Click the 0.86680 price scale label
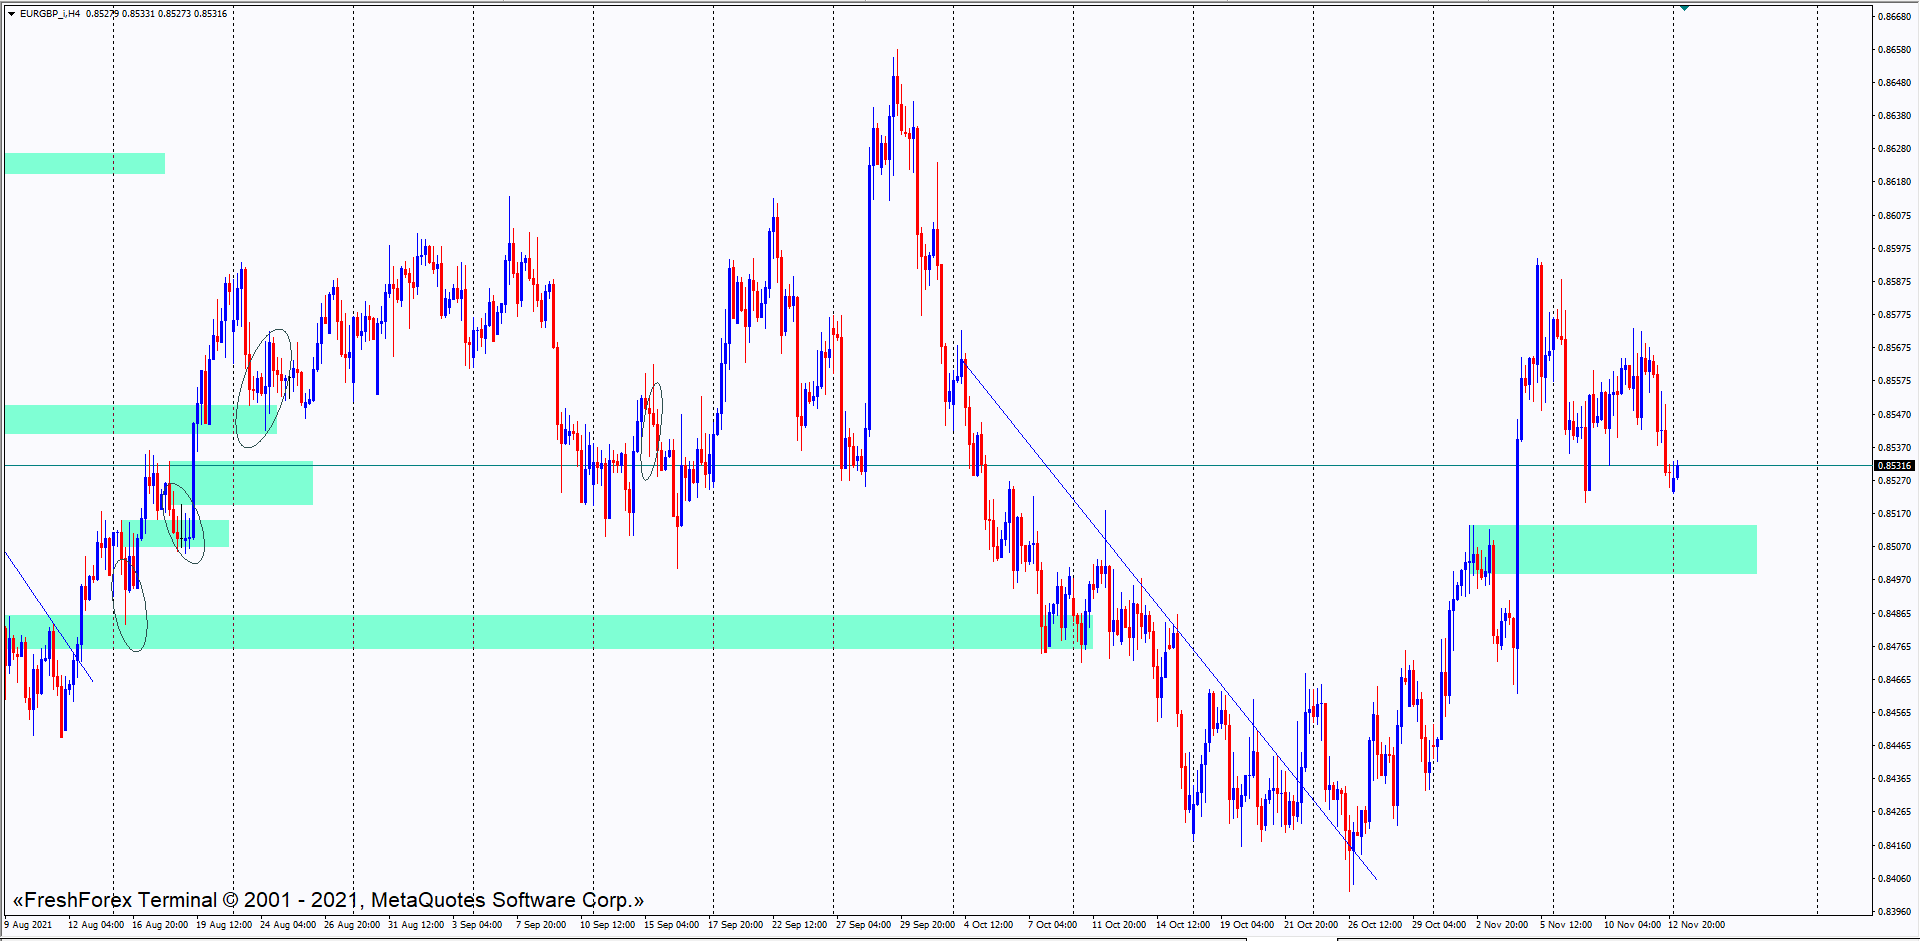 click(1893, 17)
